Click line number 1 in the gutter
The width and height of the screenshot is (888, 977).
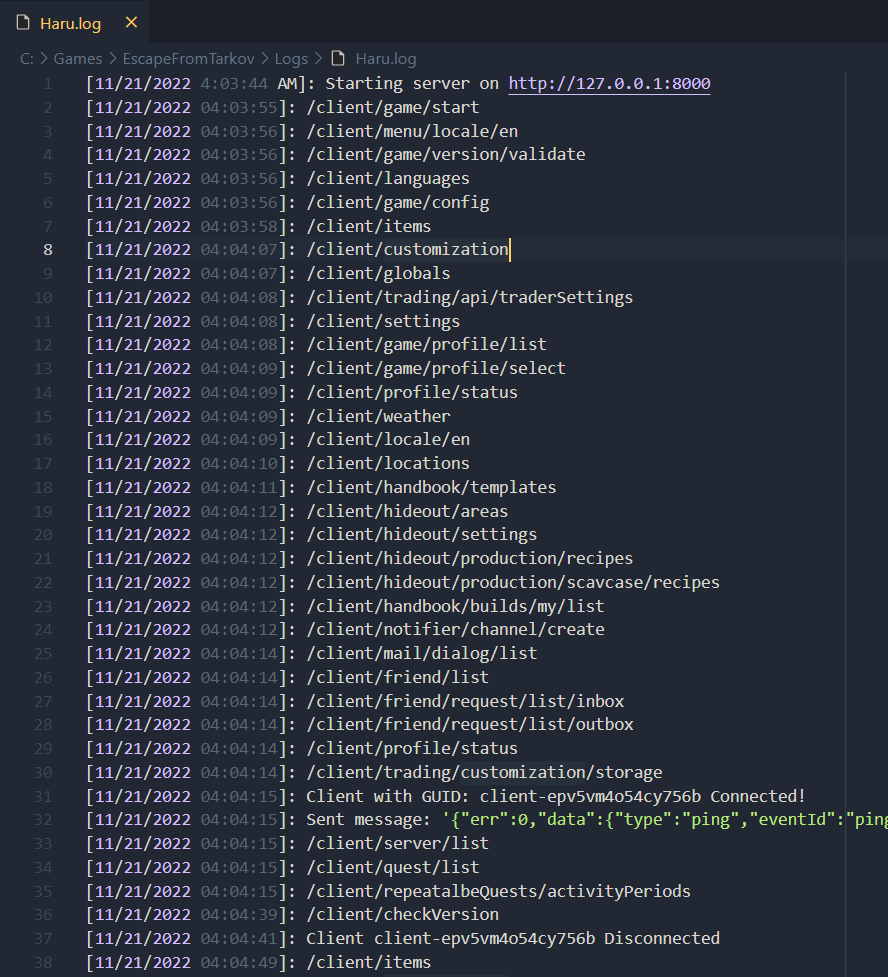pos(48,84)
